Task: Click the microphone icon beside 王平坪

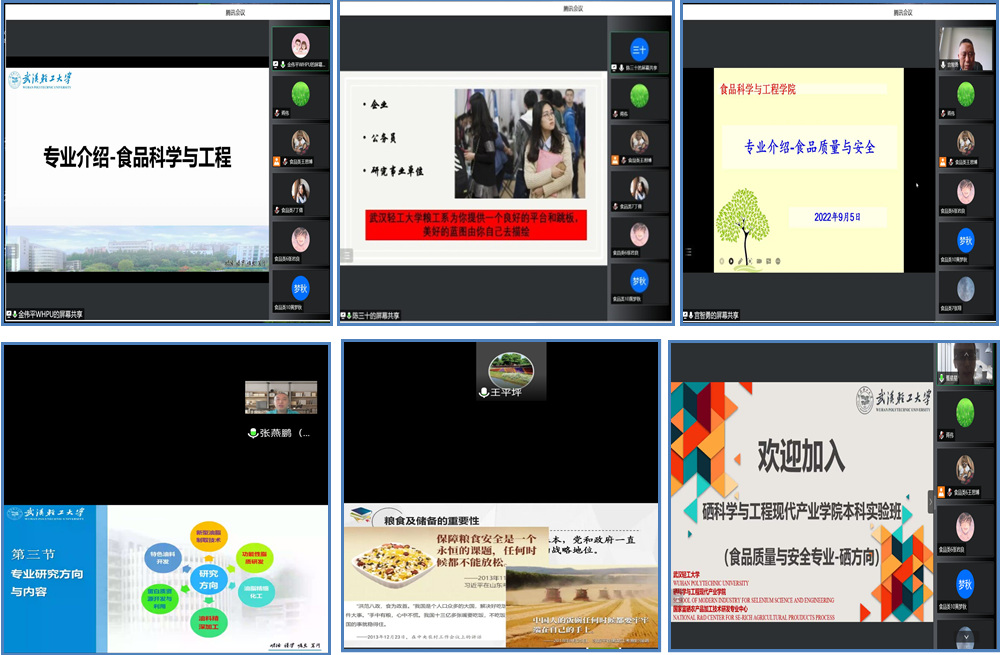Action: 484,393
